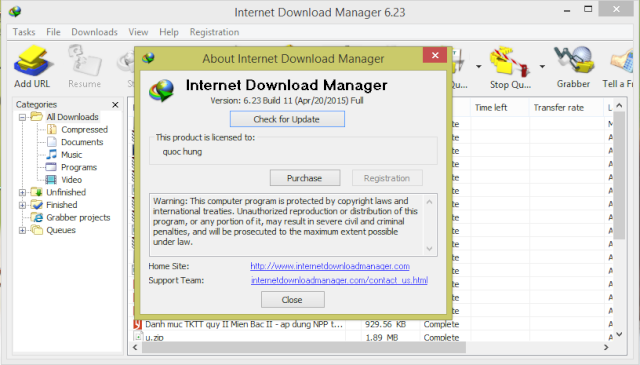Screen dimensions: 640x365
Task: Click the horizontal scrollbar thumb
Action: coord(304,347)
